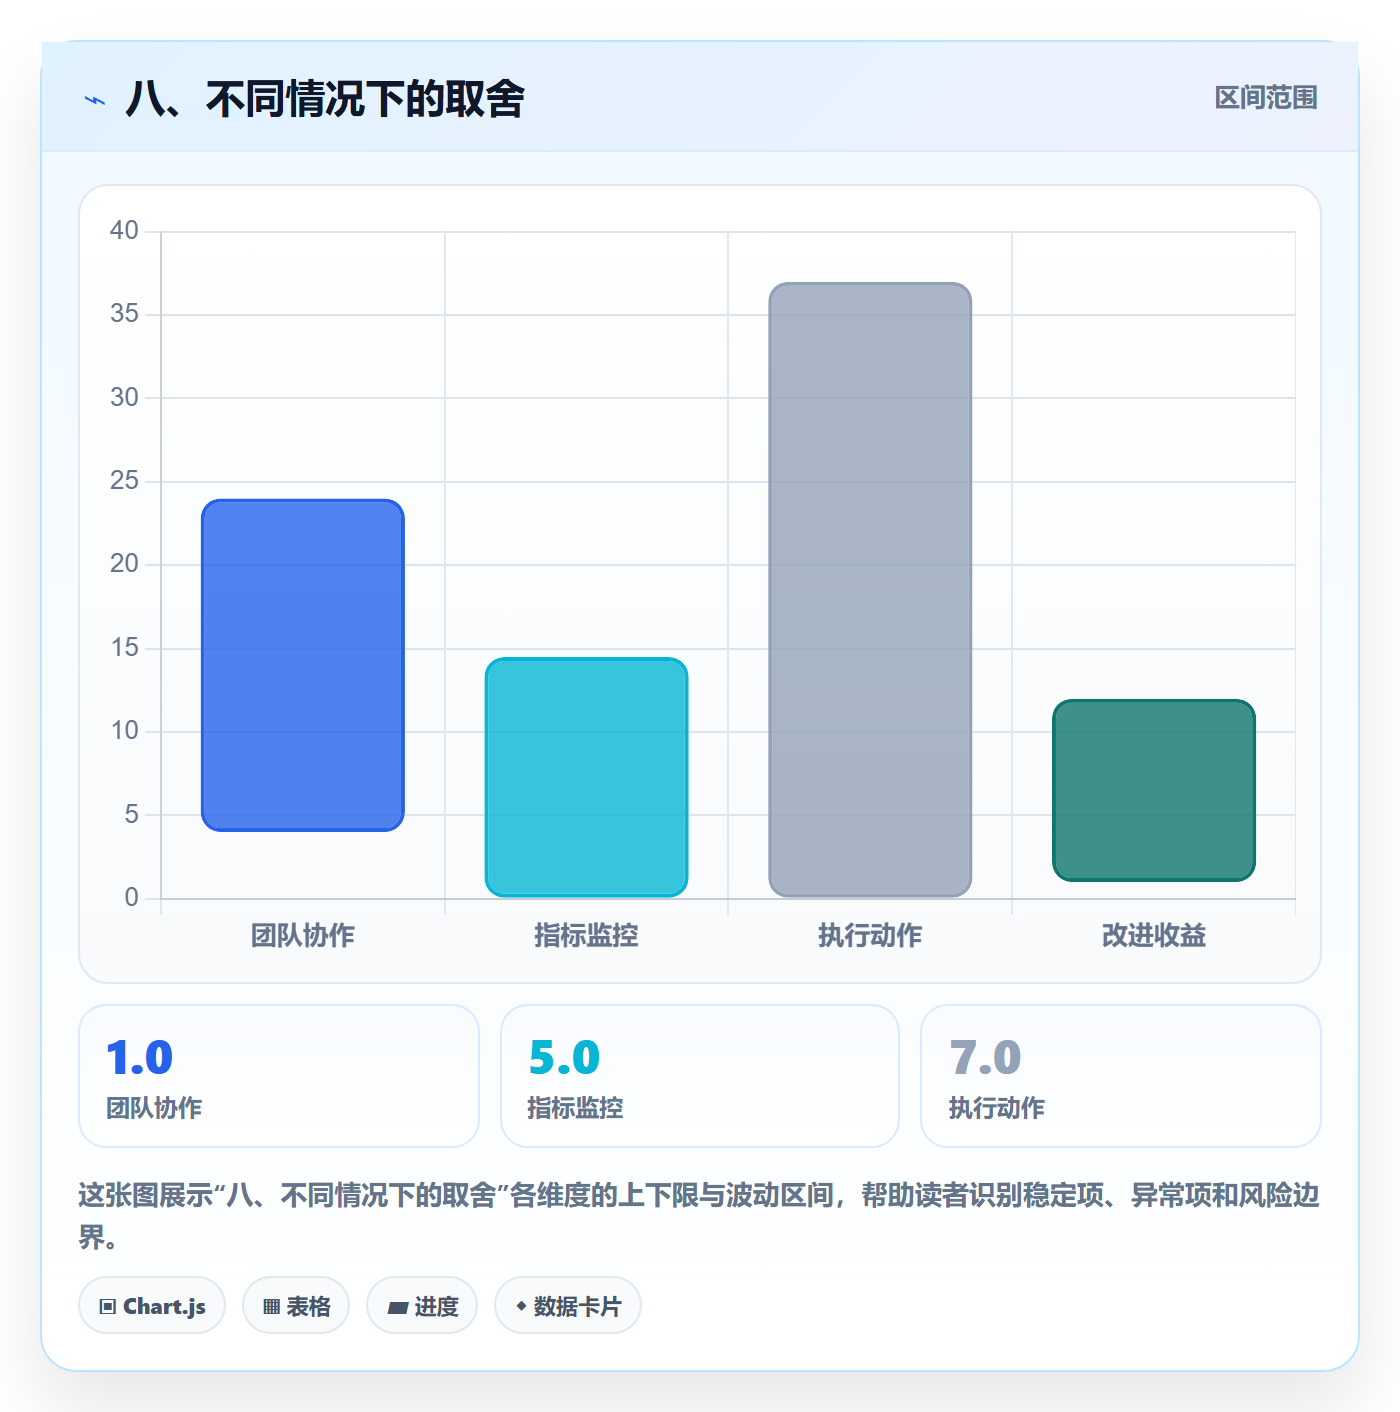Click the cyan 指标监控 bar in the chart
The image size is (1400, 1412).
click(587, 777)
